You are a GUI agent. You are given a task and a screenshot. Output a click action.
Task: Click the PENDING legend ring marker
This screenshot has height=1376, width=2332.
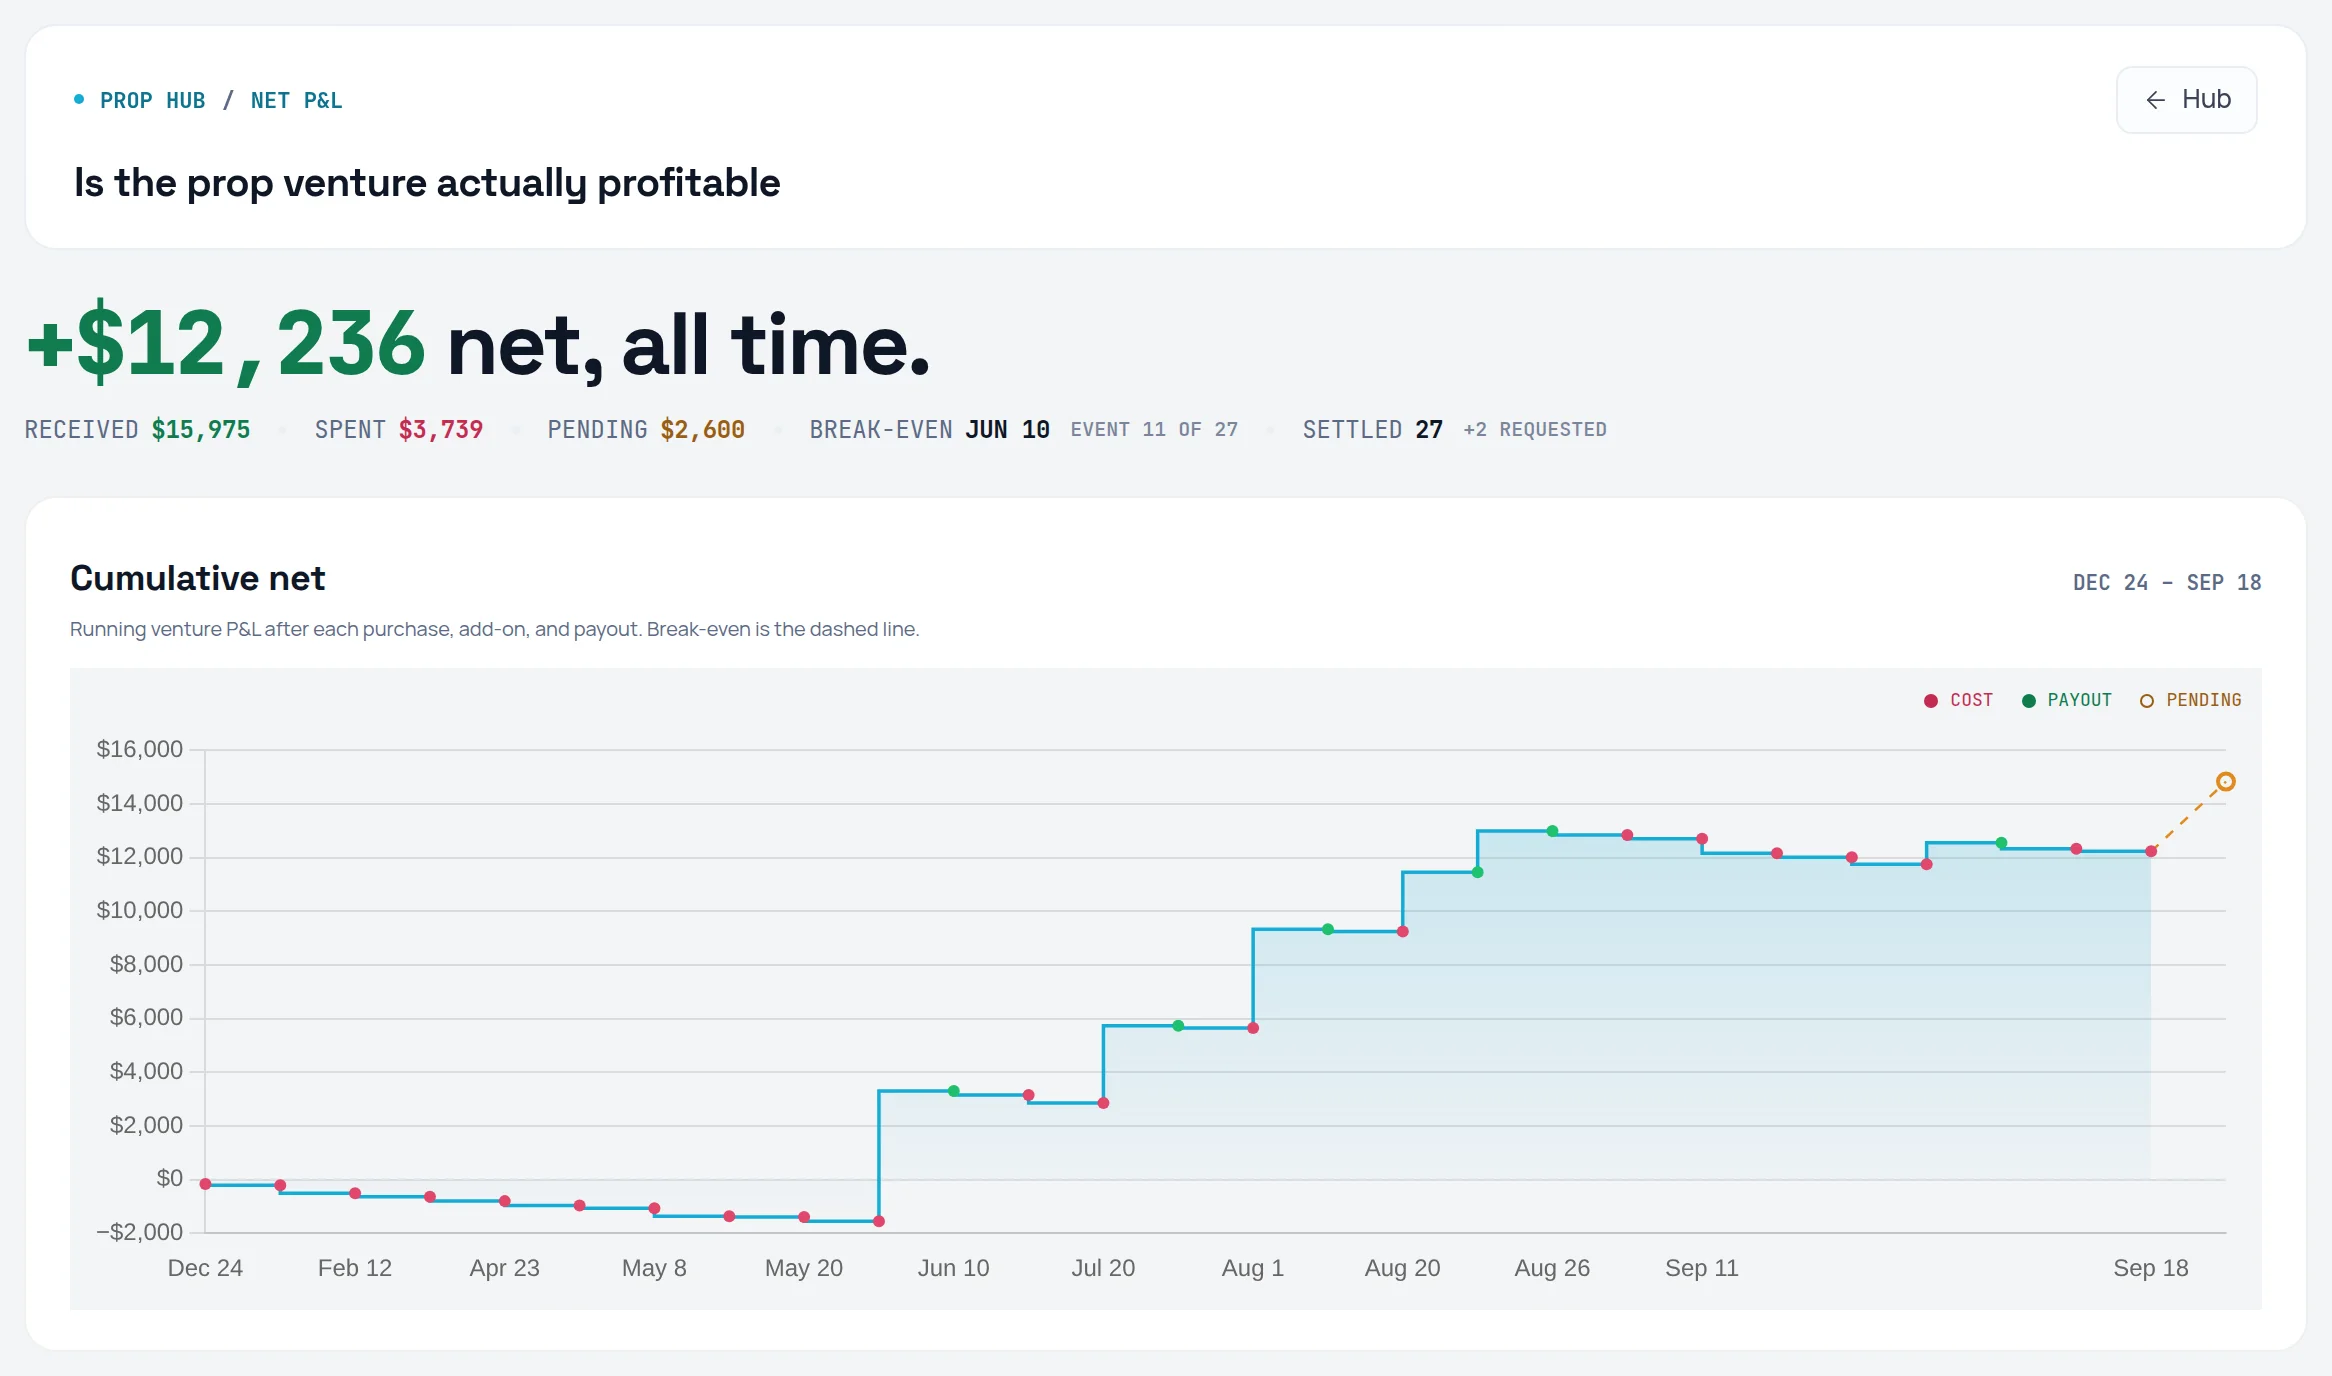pyautogui.click(x=2146, y=701)
